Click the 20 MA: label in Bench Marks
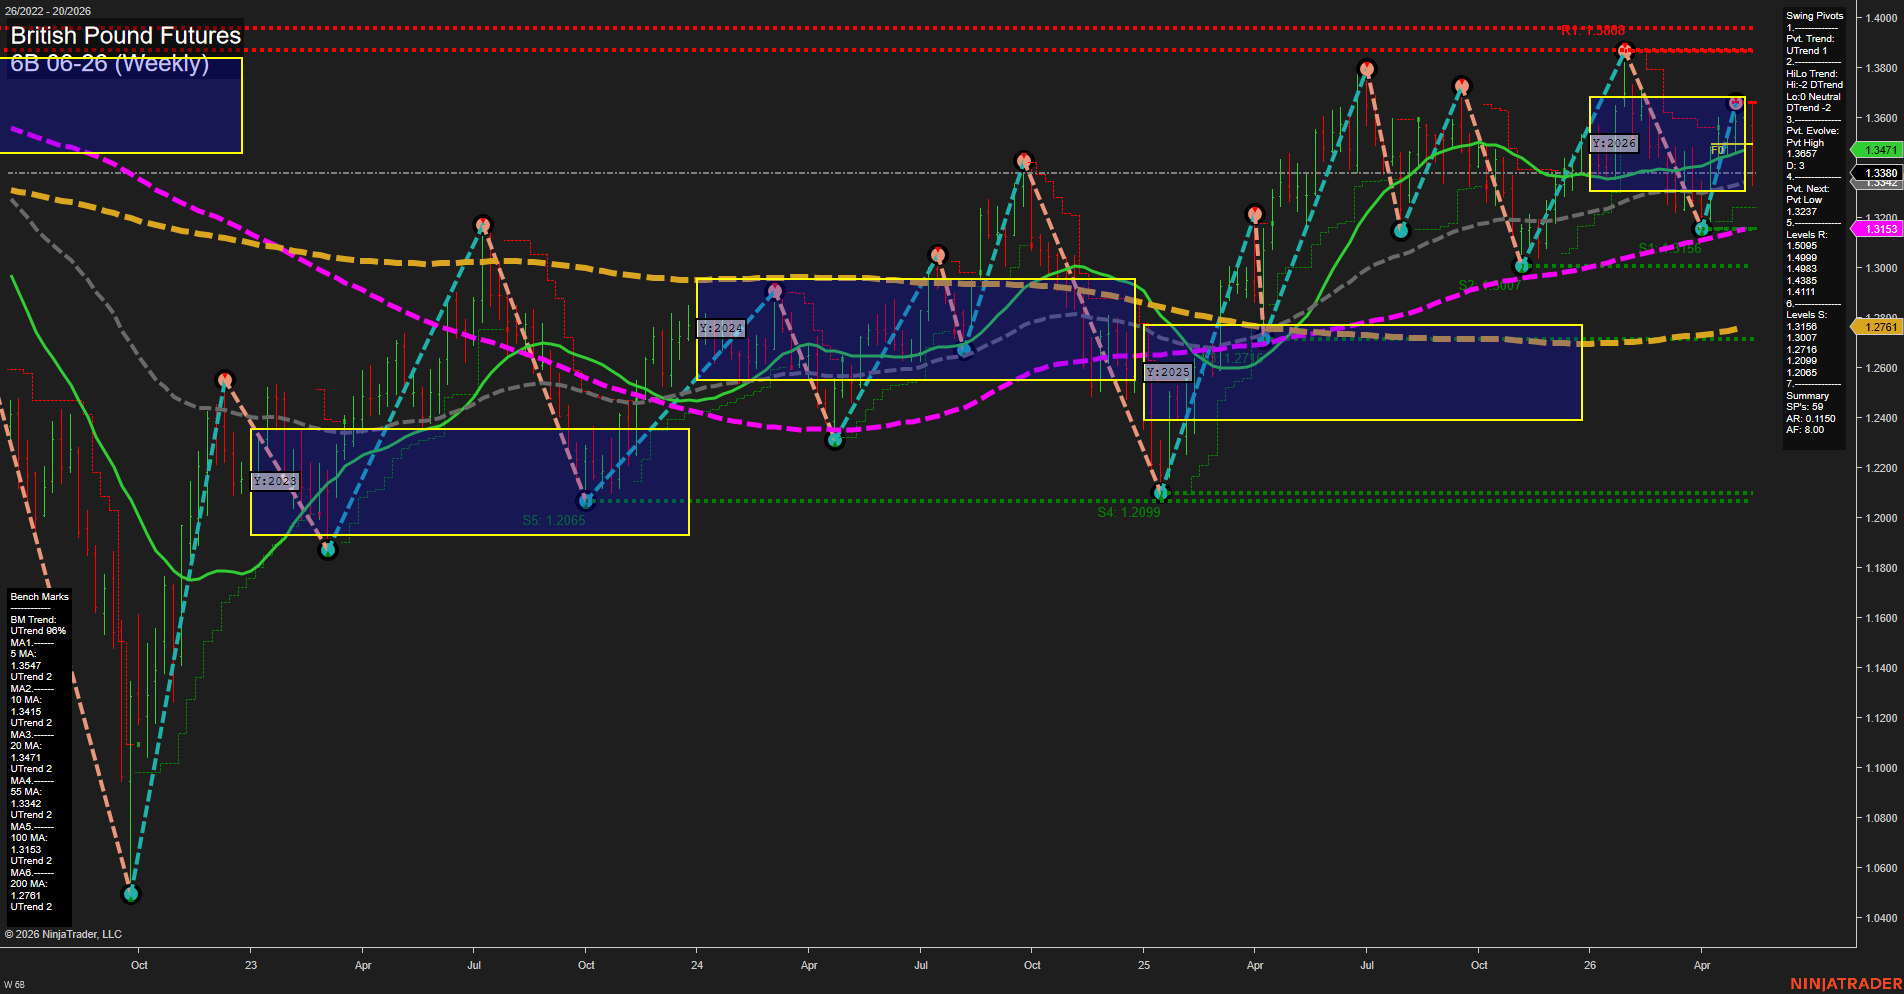Viewport: 1904px width, 994px height. coord(26,746)
